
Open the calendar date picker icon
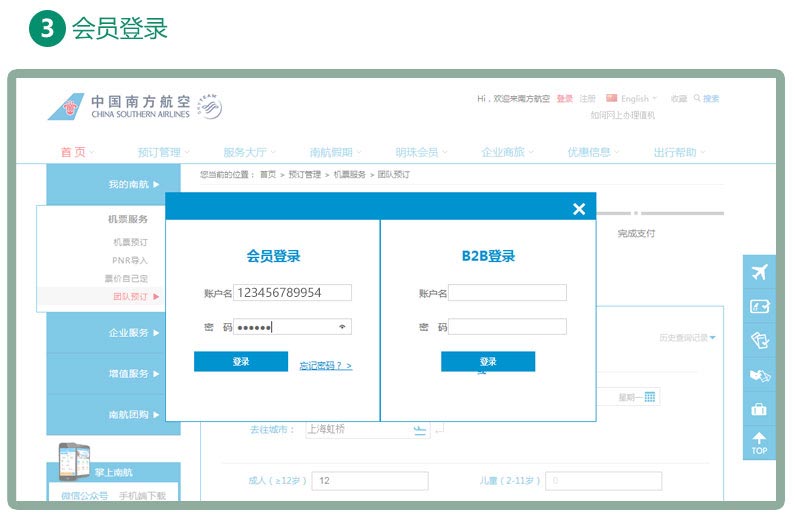(650, 397)
